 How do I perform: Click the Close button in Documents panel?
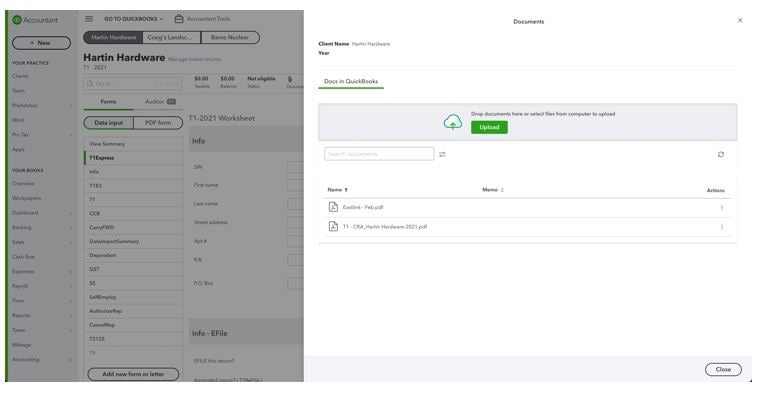pyautogui.click(x=723, y=369)
